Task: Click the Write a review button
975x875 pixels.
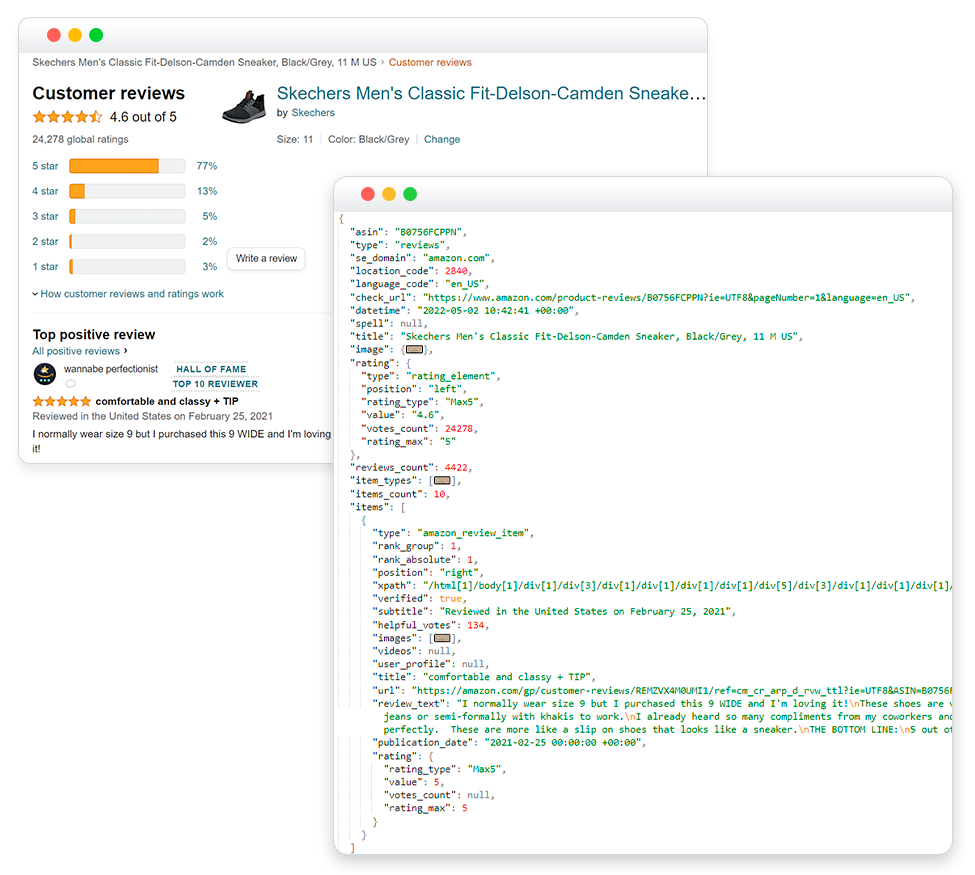Action: pyautogui.click(x=266, y=259)
